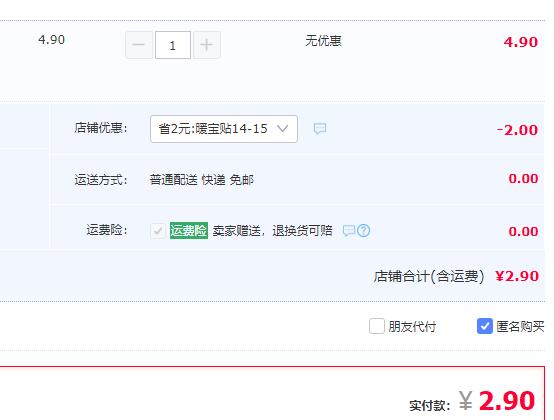Click the dropdown chevron next to 暖宝贴14-15
This screenshot has width=554, height=420.
pos(283,129)
